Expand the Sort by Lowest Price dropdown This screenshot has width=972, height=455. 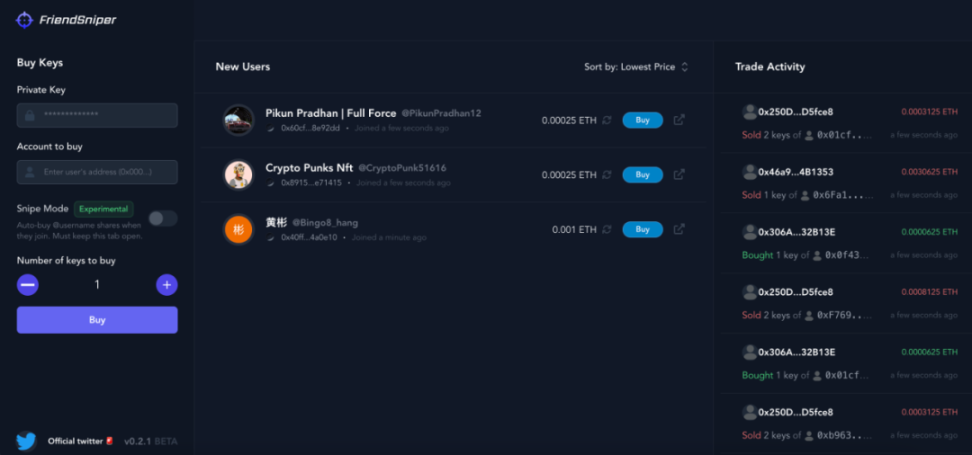636,67
